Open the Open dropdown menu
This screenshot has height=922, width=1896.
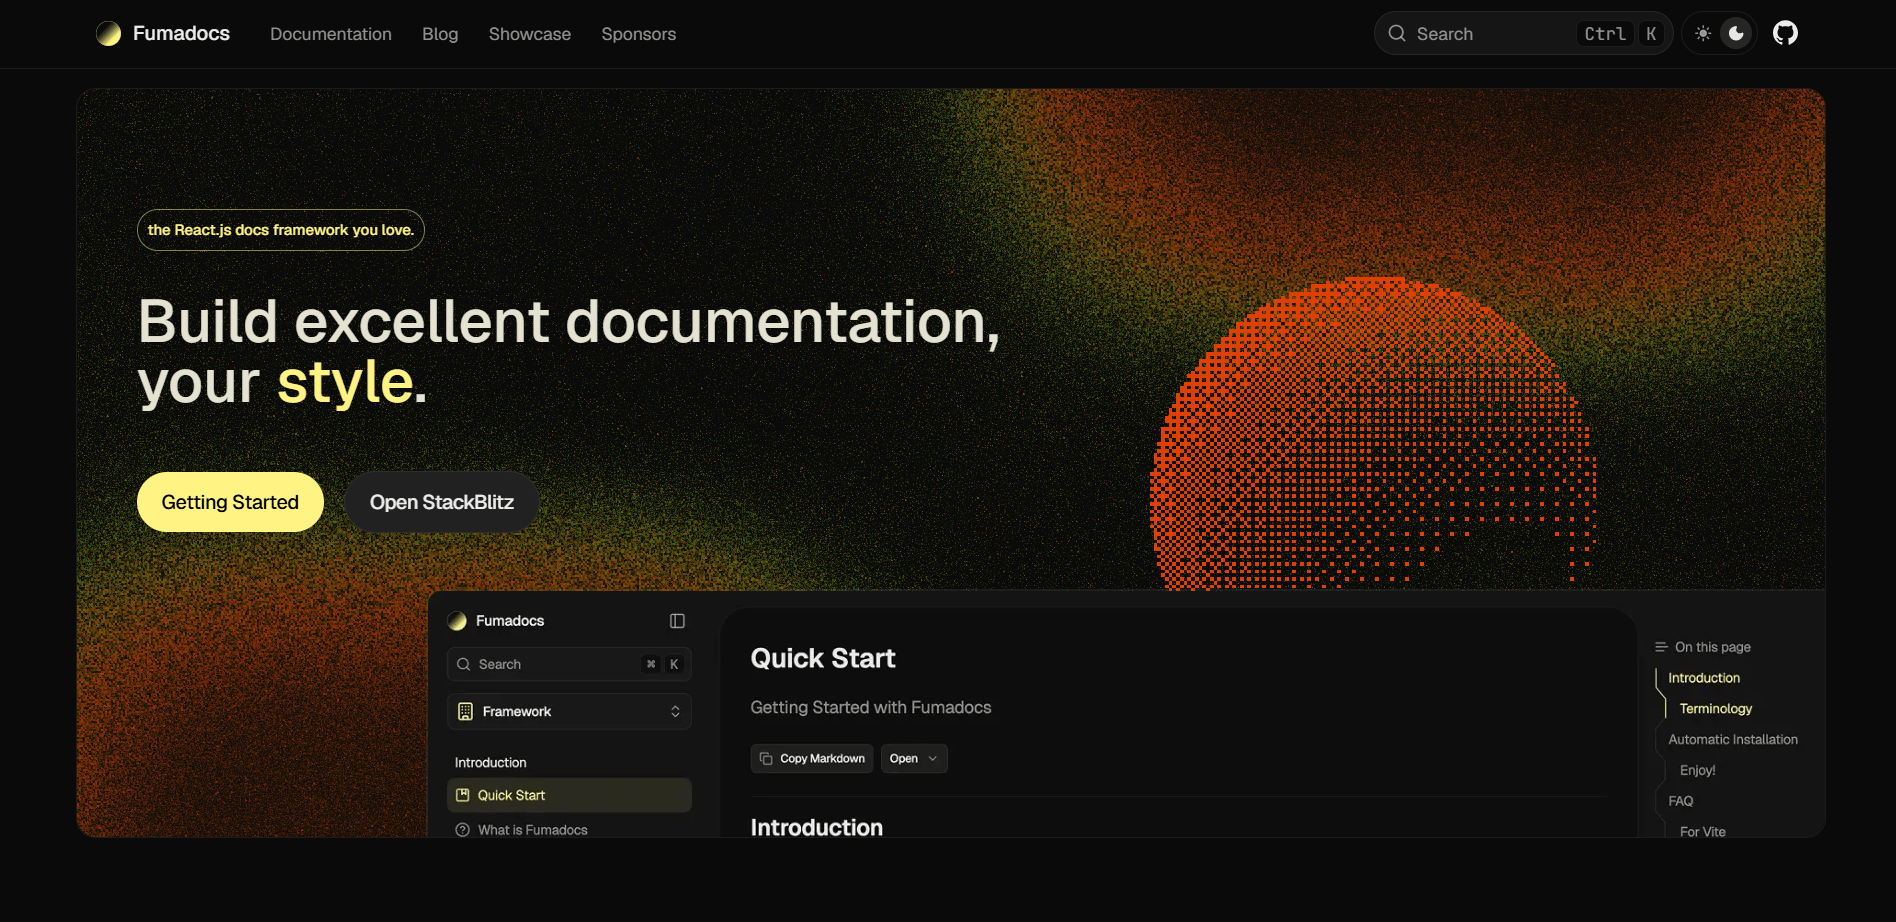click(x=914, y=759)
